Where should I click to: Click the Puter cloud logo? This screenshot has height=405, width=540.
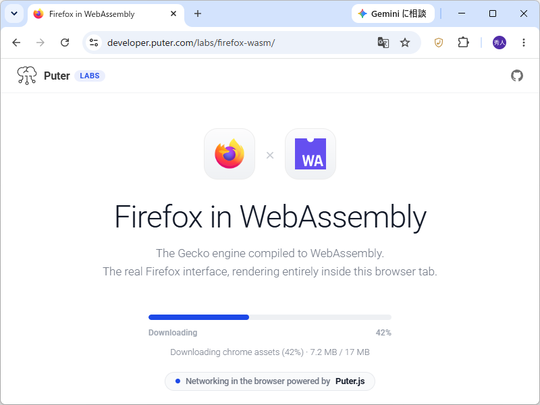tap(27, 75)
